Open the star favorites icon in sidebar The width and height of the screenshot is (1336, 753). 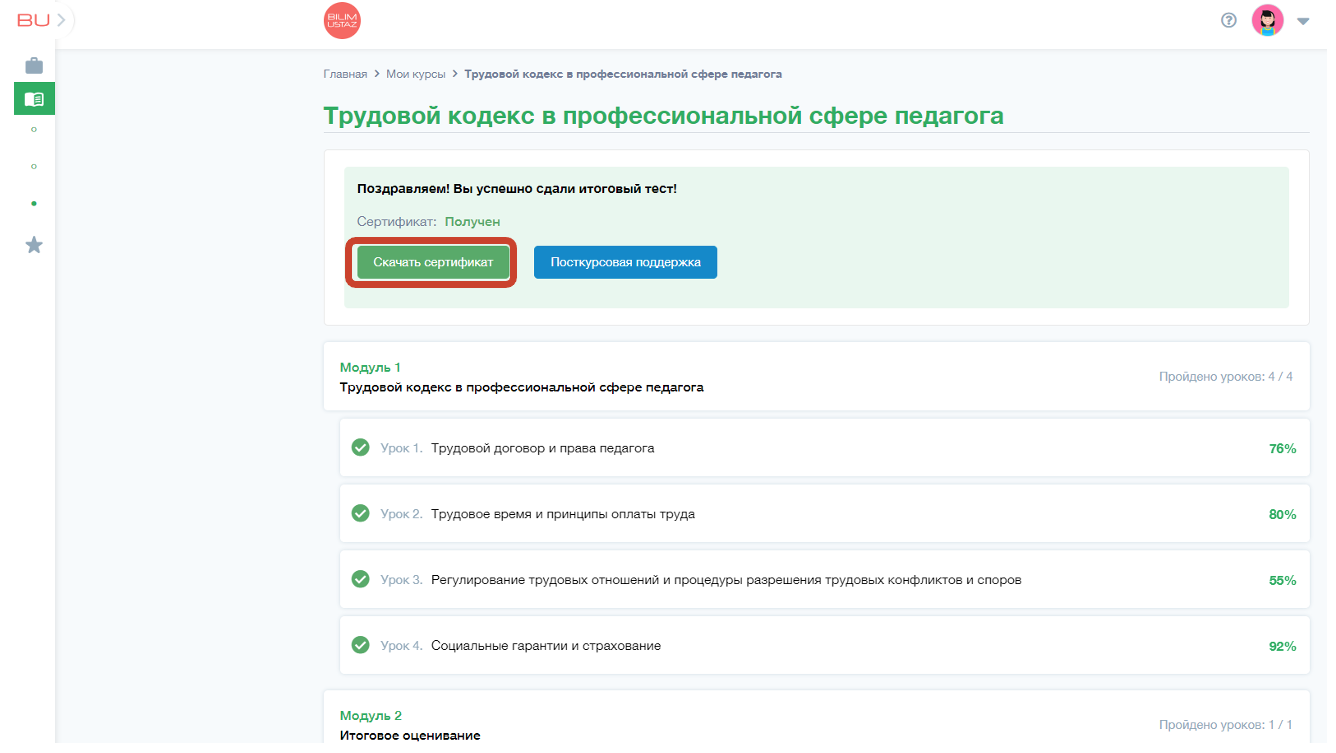(x=34, y=245)
